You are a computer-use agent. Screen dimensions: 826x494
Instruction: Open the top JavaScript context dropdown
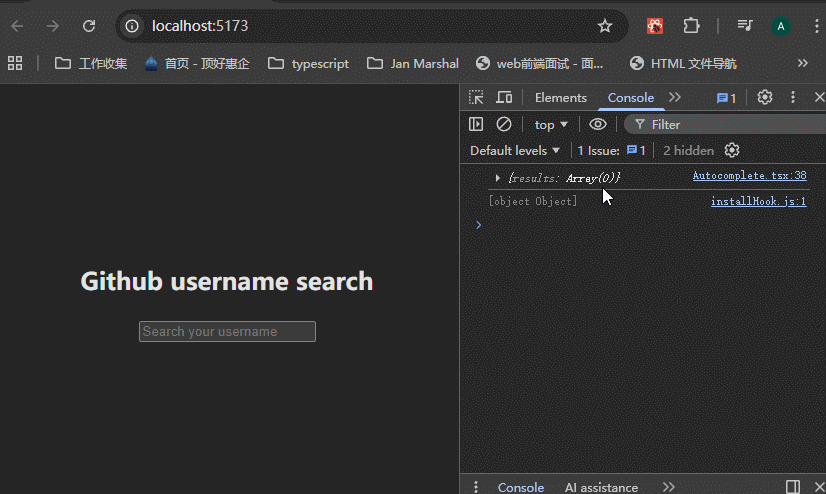pyautogui.click(x=551, y=124)
